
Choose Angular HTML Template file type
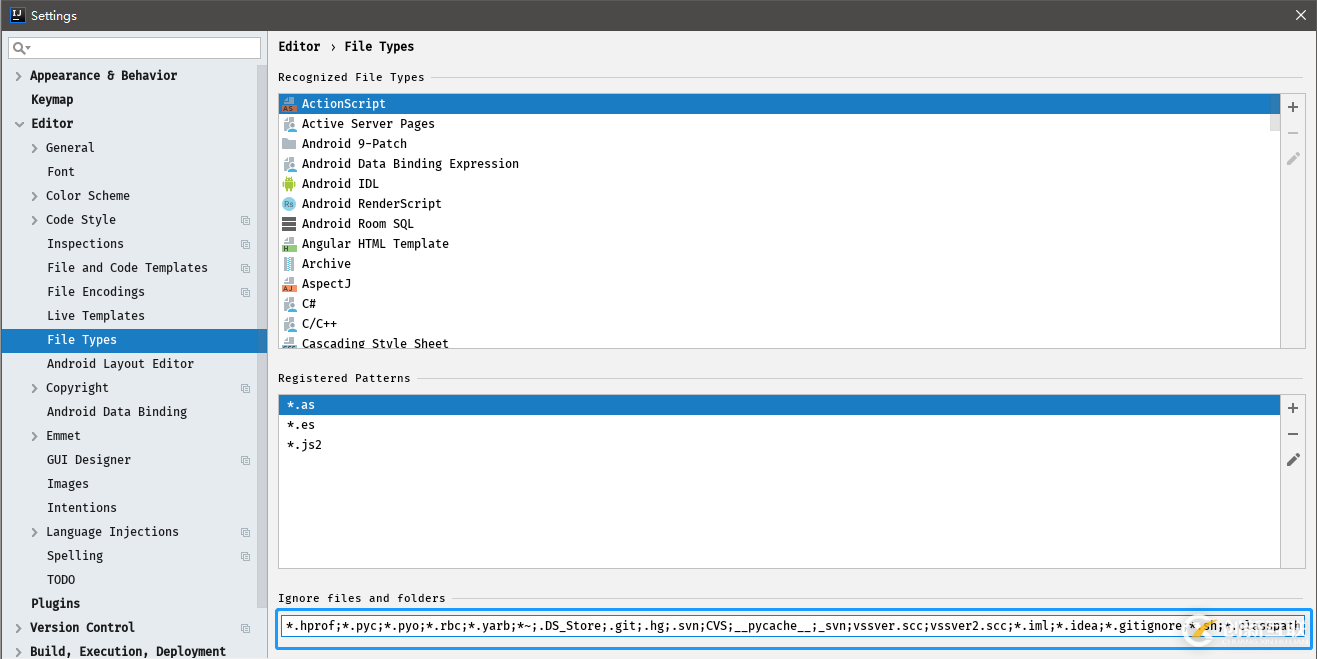click(x=375, y=244)
